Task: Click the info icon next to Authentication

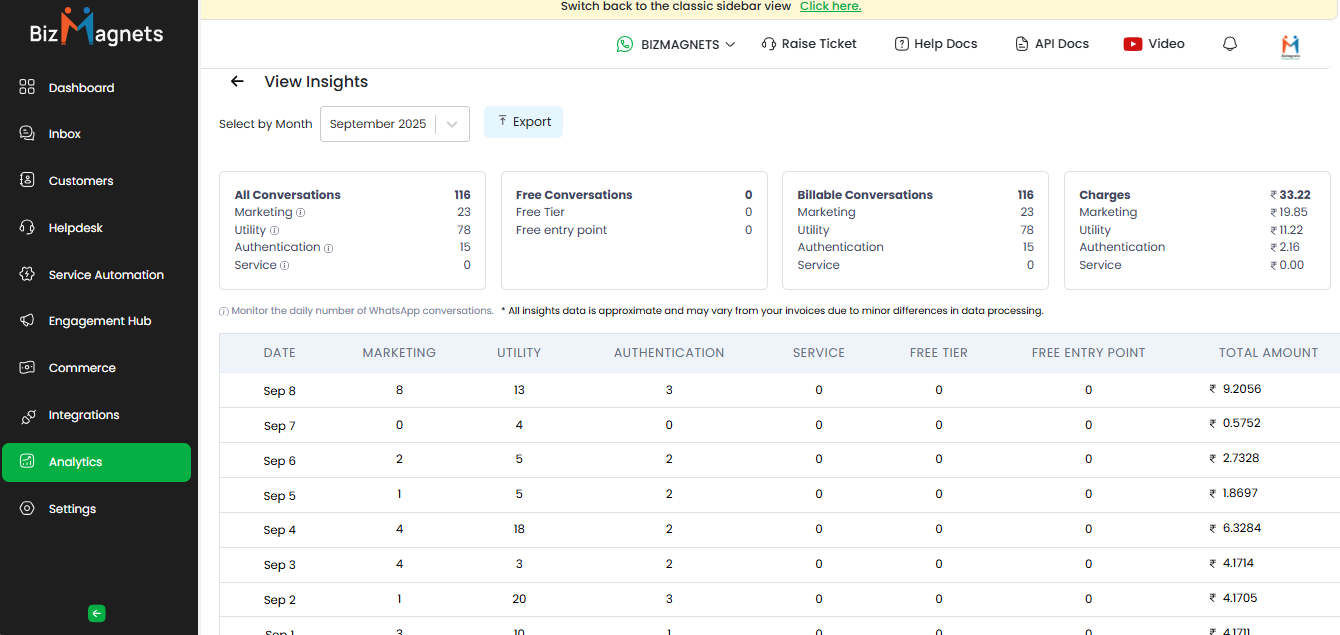Action: pyautogui.click(x=328, y=248)
